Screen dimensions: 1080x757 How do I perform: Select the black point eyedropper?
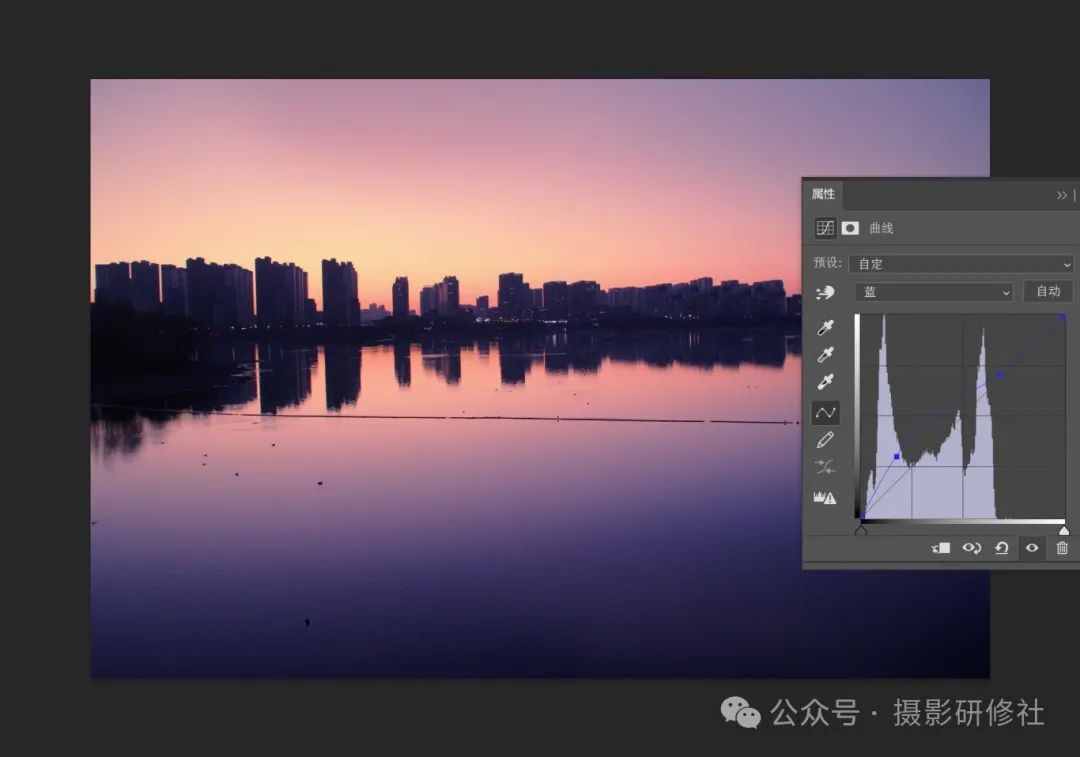[x=825, y=327]
